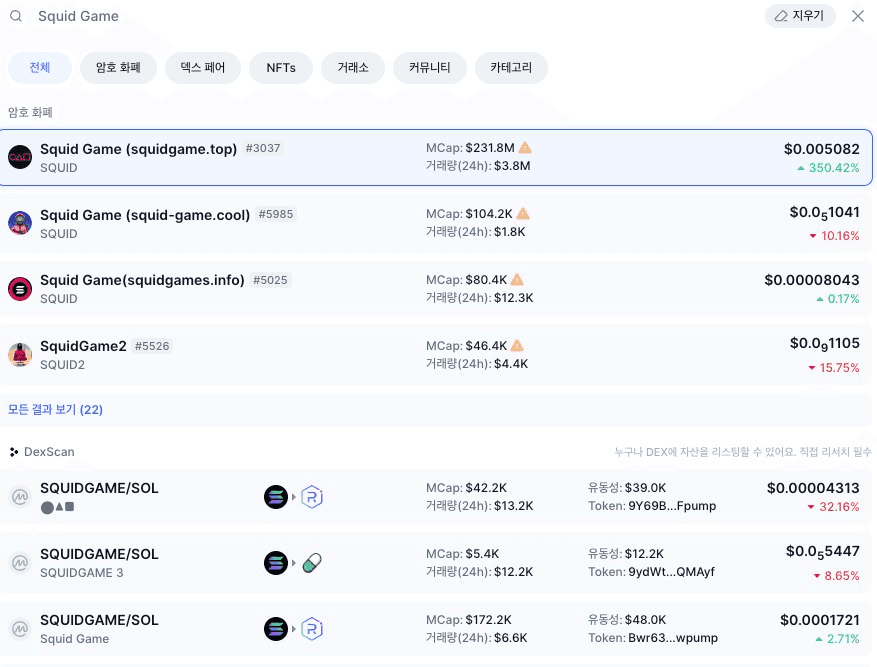Open SQUIDGAME/SOL pair with token 9Y69B...Fpump
This screenshot has height=667, width=877.
(x=436, y=497)
